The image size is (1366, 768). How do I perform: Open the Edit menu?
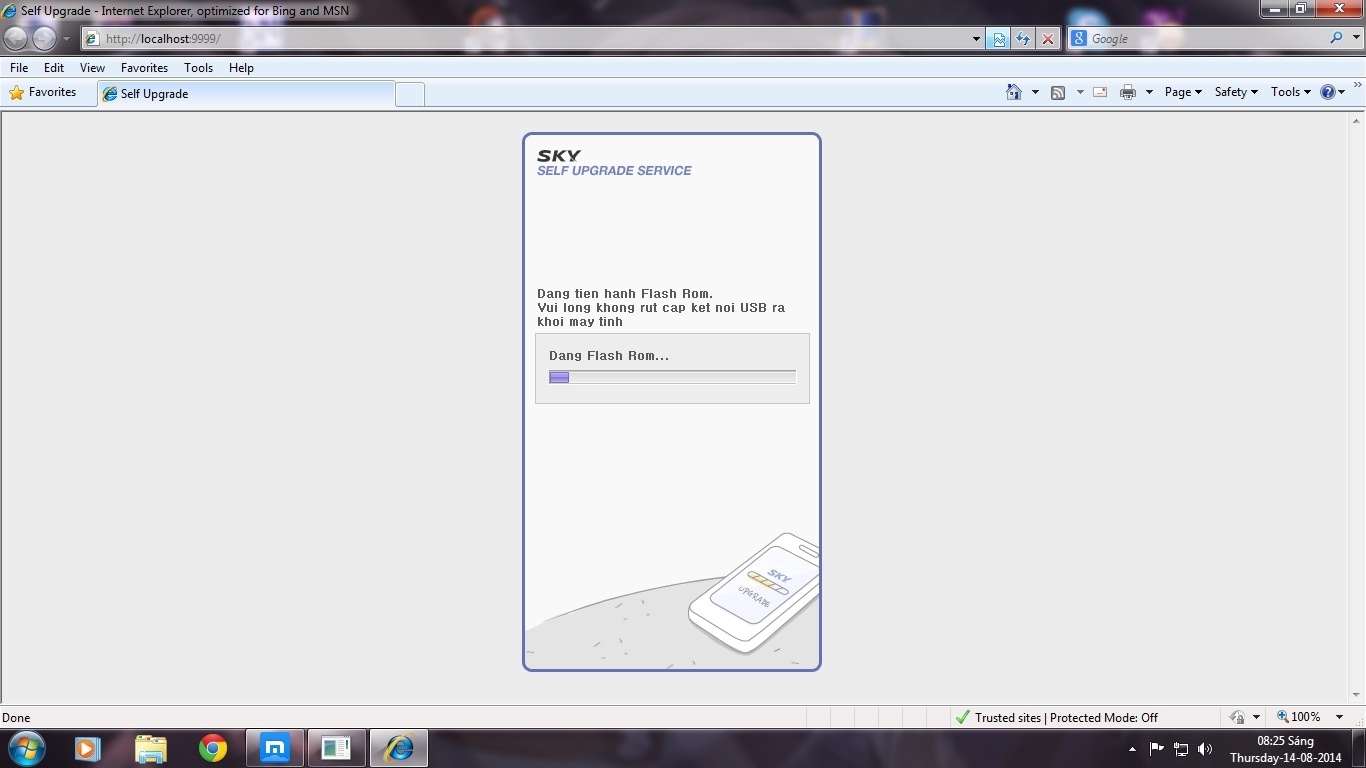click(54, 68)
